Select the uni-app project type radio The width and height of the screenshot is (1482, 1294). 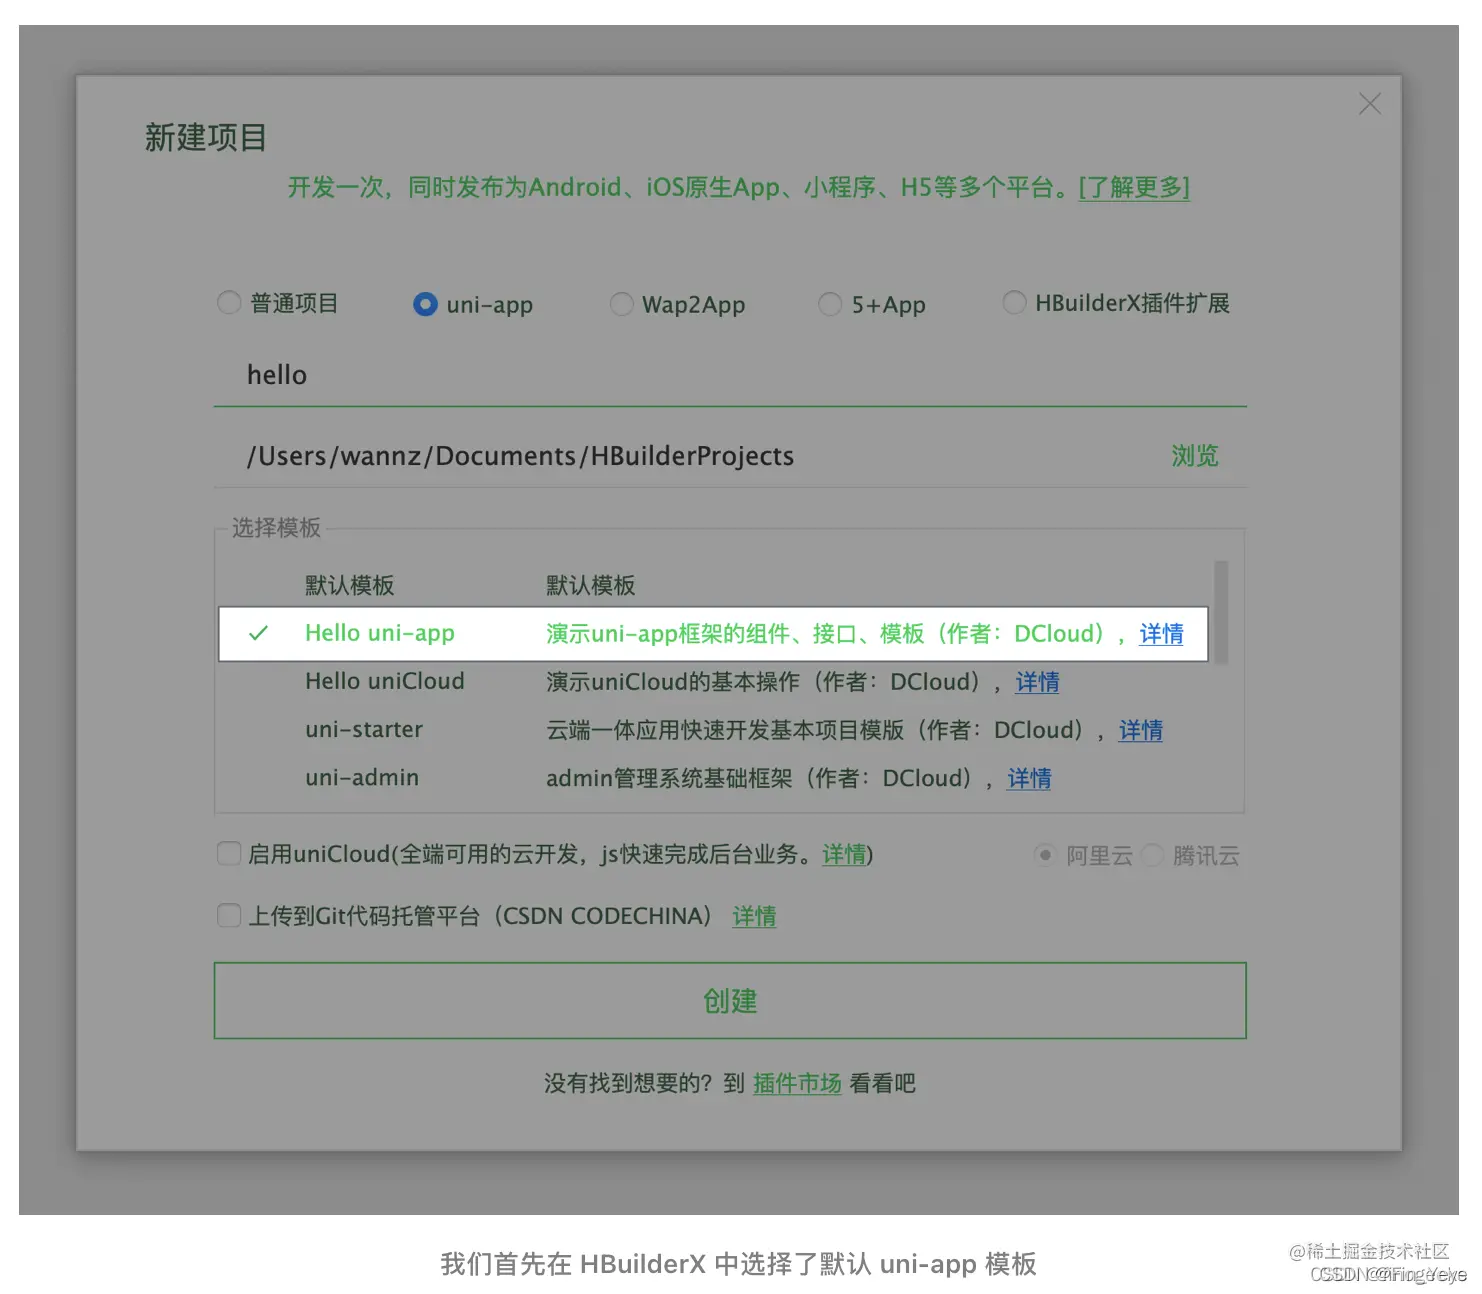(425, 304)
